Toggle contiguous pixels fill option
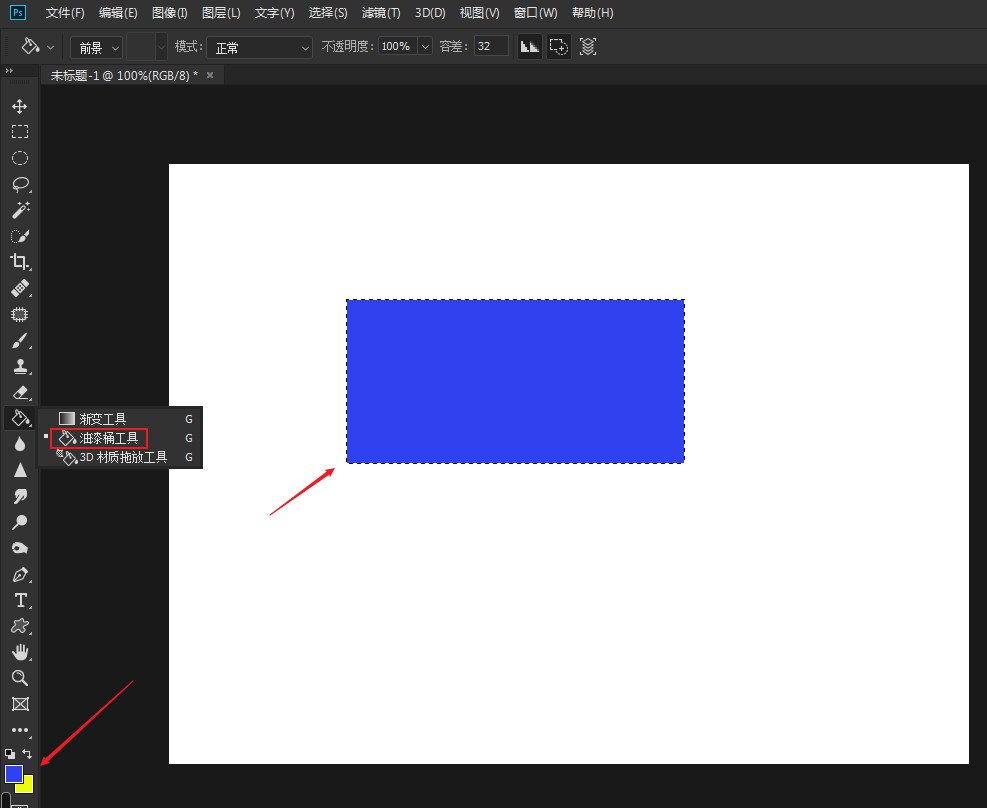Image resolution: width=987 pixels, height=808 pixels. [559, 46]
